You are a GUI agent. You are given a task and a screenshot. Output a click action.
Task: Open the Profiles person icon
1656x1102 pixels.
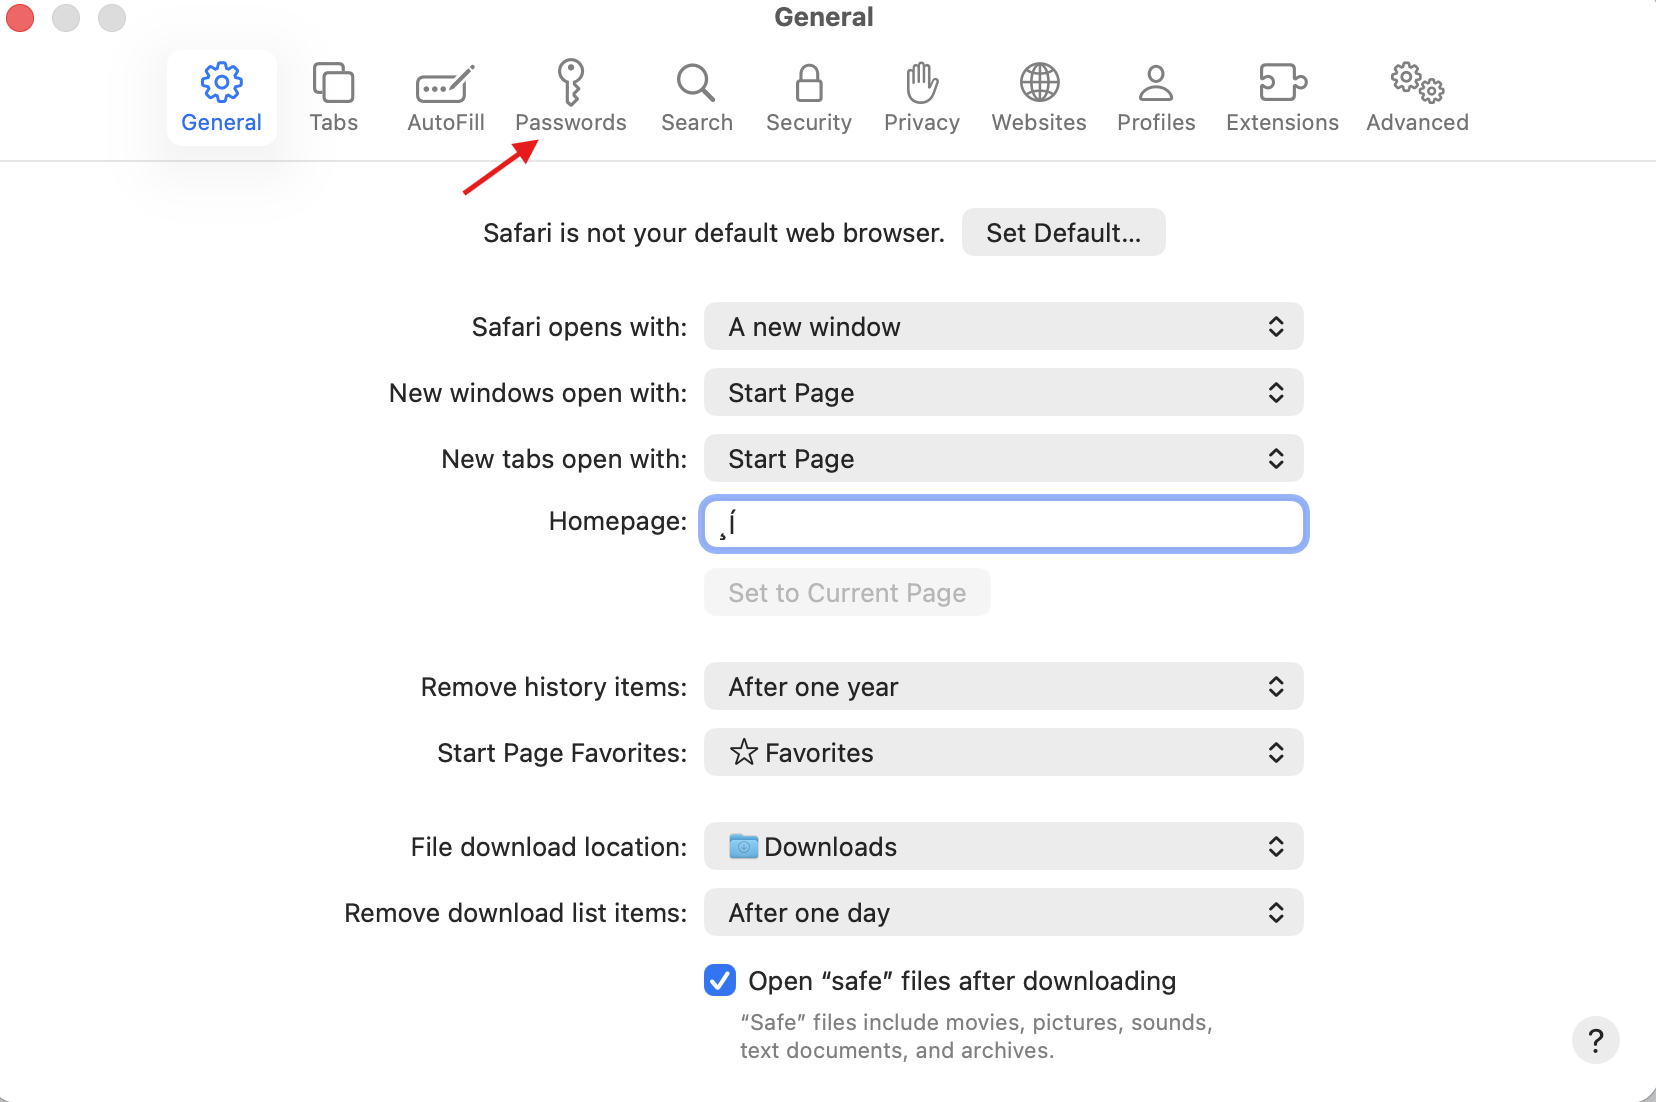tap(1156, 83)
